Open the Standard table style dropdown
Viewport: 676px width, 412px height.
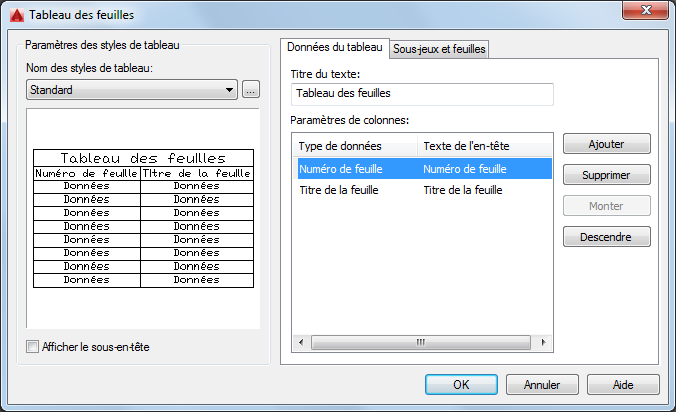click(131, 90)
